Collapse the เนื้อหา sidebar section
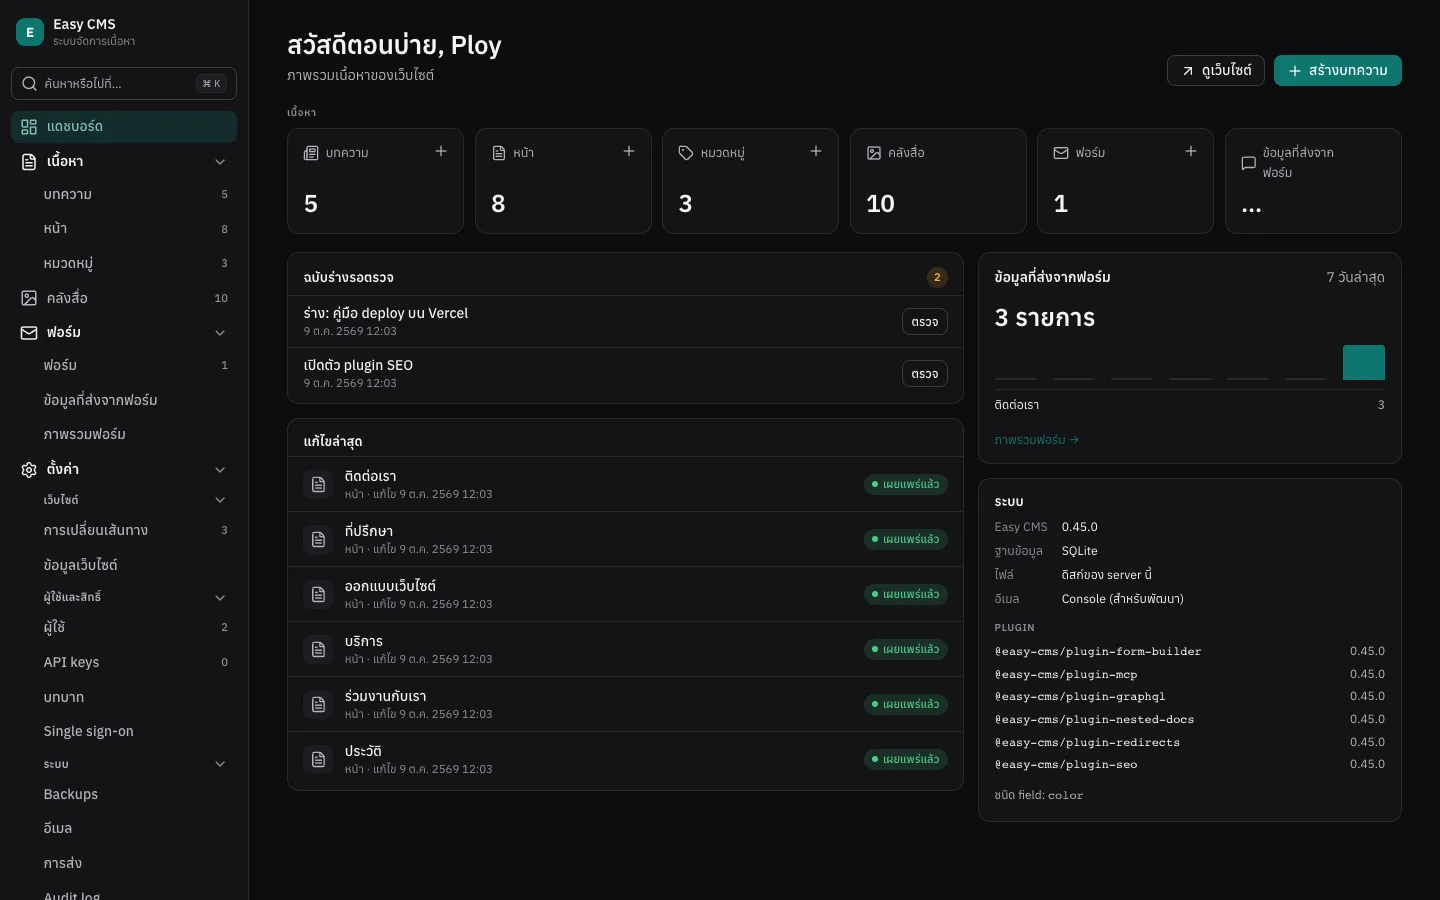The height and width of the screenshot is (900, 1440). click(x=220, y=161)
